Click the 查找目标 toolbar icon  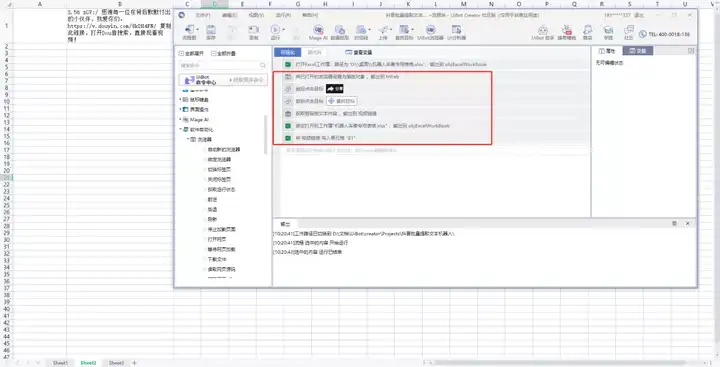(404, 29)
